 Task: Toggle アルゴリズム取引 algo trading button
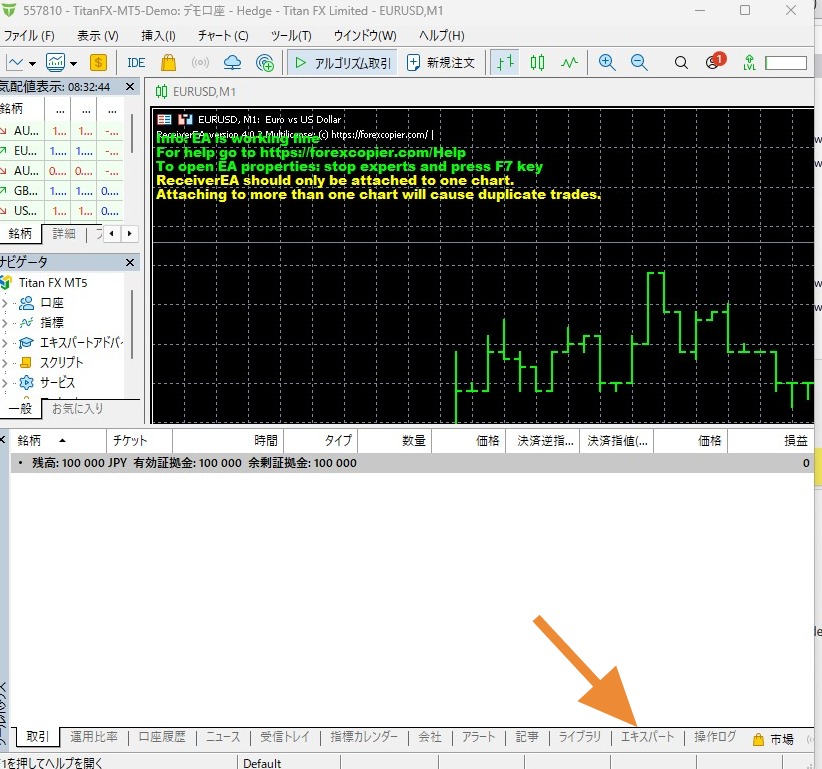tap(342, 63)
